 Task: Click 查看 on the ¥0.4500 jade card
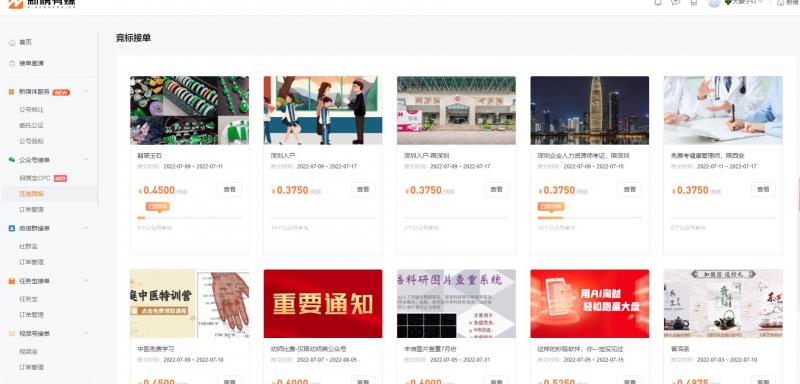[x=230, y=189]
